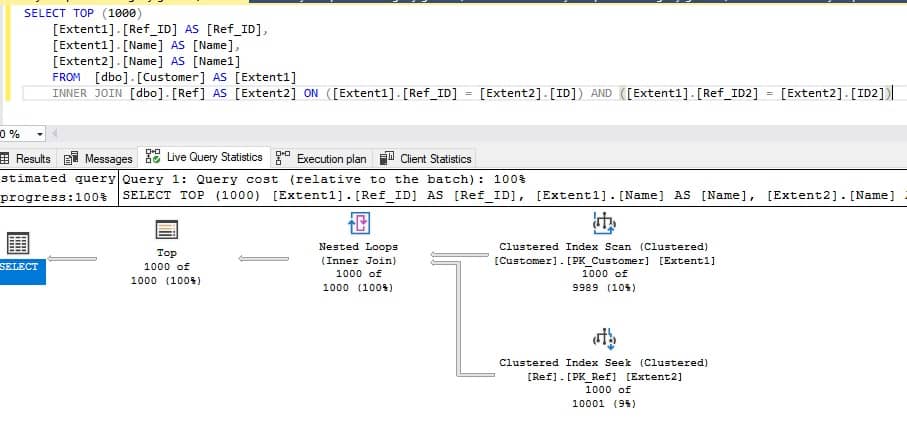Click the arrow between Top and SELECT

pyautogui.click(x=72, y=259)
